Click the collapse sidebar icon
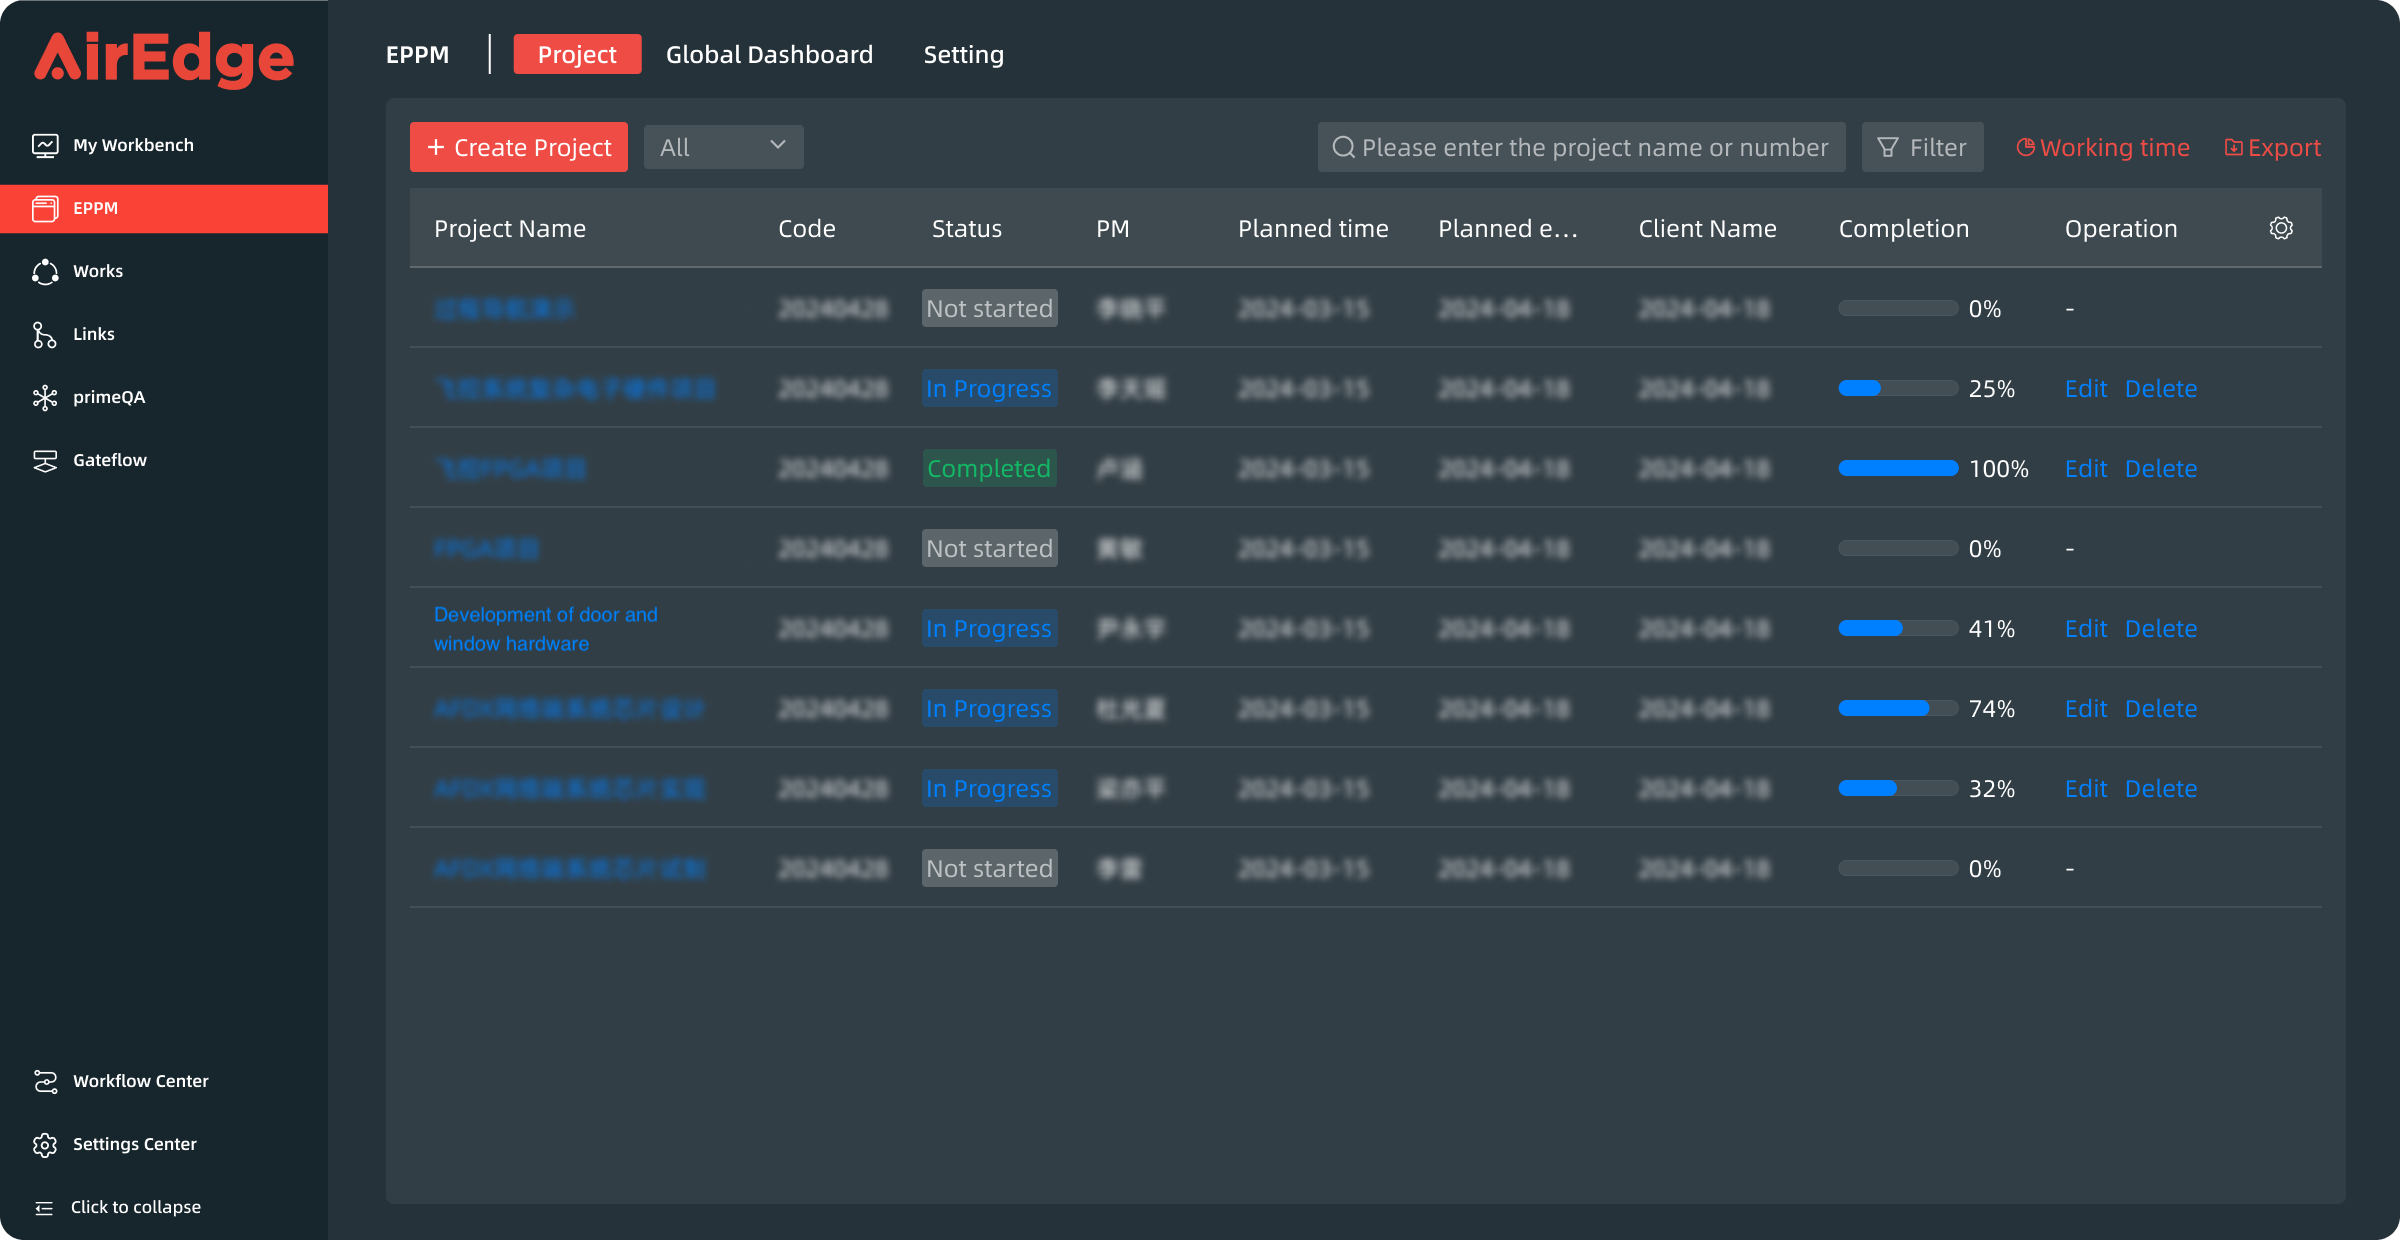The width and height of the screenshot is (2400, 1240). [44, 1208]
